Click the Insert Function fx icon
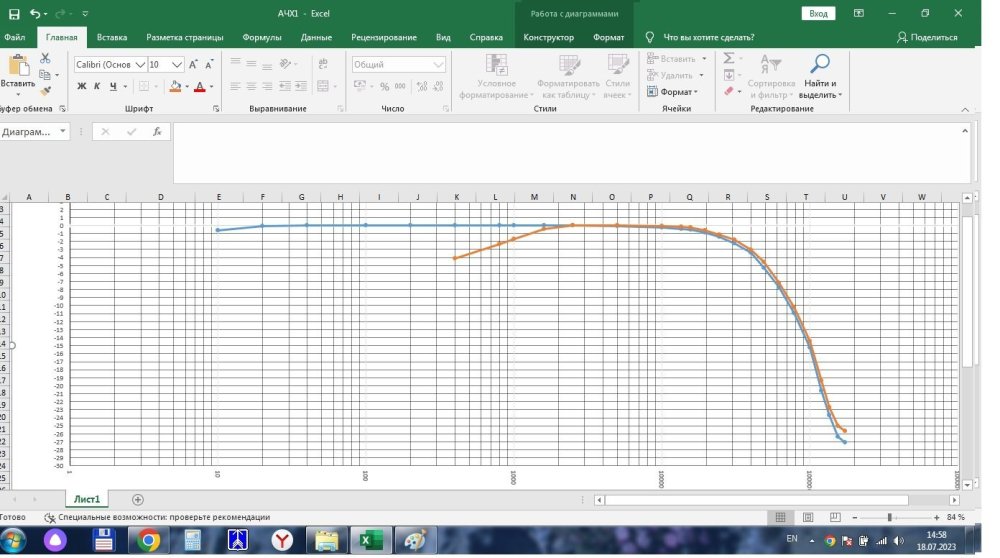 [x=157, y=131]
